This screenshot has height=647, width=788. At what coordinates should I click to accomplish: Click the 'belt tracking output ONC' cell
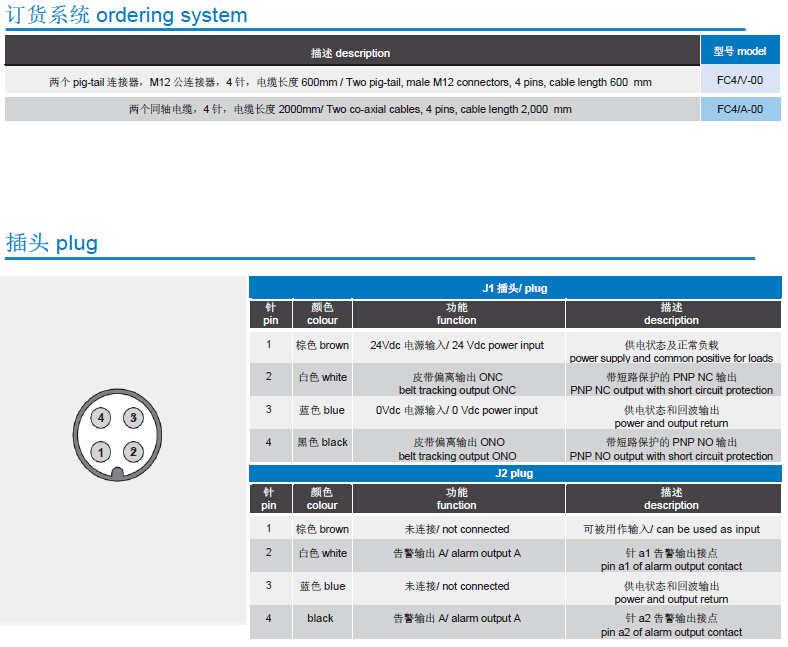(x=457, y=384)
